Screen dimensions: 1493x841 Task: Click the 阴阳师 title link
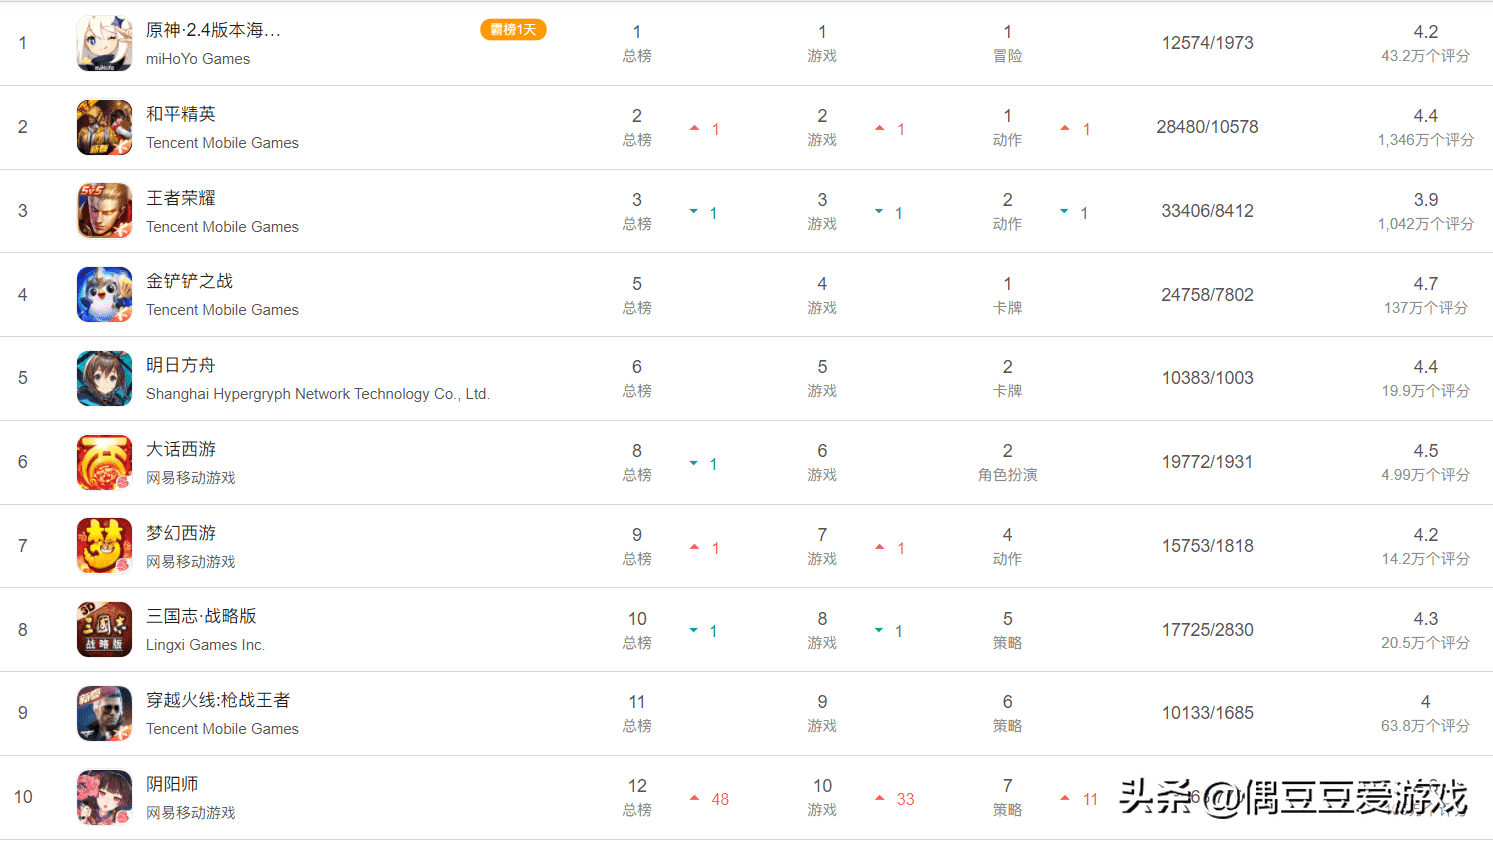pyautogui.click(x=172, y=784)
